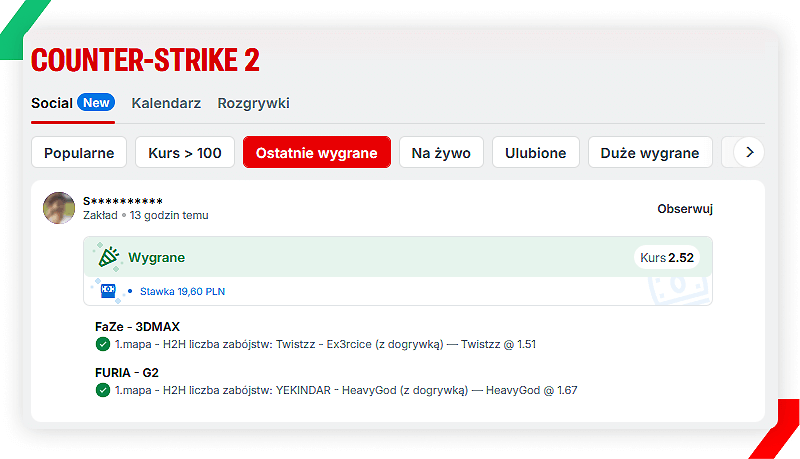Click the blue banknote stake icon
The image size is (800, 459).
(108, 291)
